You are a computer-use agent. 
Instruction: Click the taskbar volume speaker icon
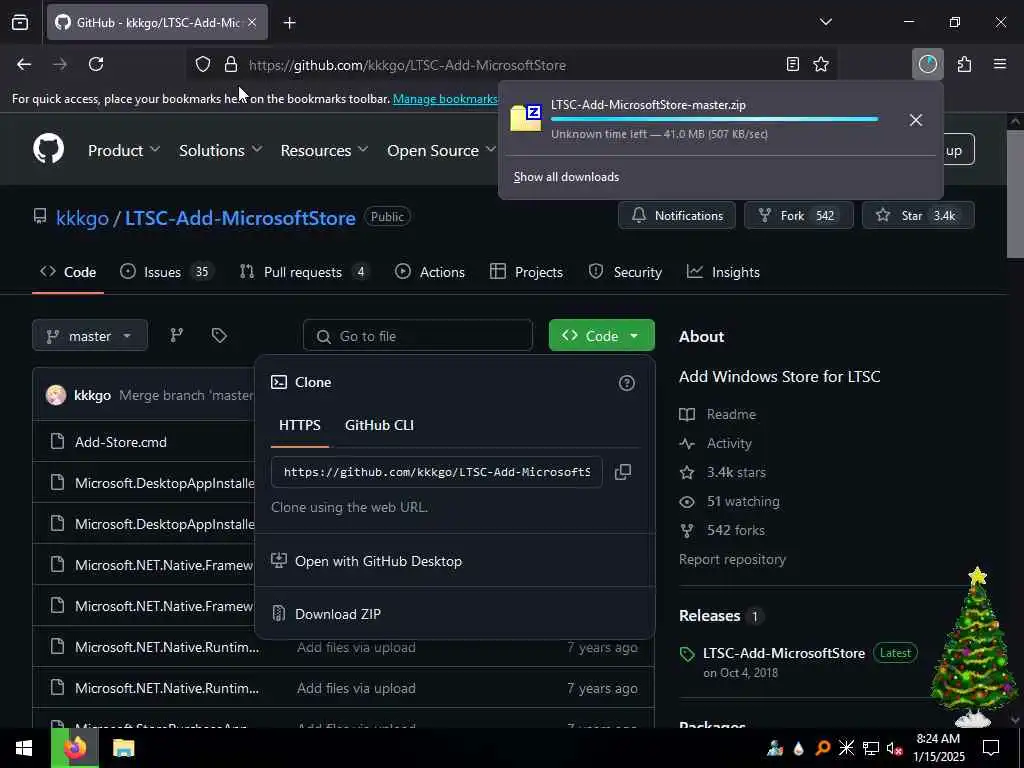click(893, 748)
